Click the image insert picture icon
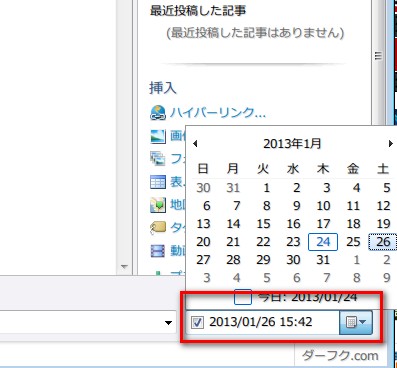The height and width of the screenshot is (368, 397). click(158, 136)
